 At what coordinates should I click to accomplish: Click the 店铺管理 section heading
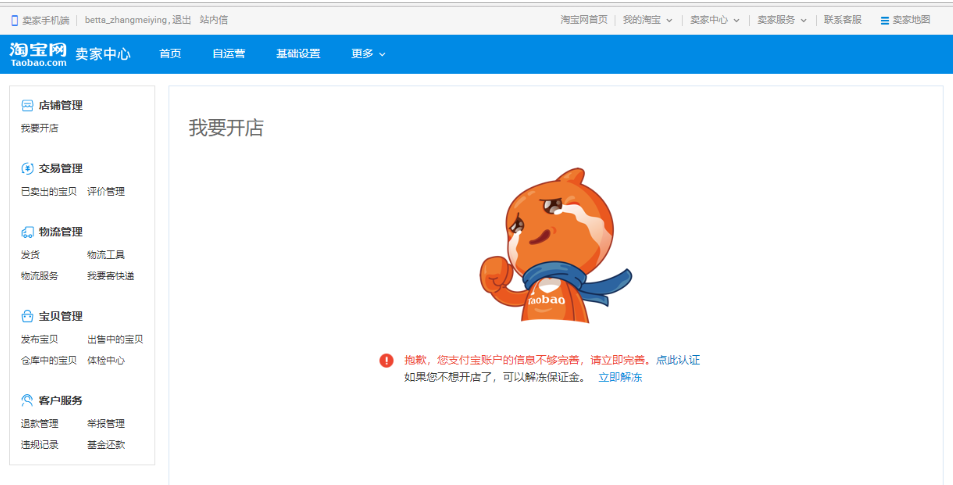[x=61, y=106]
